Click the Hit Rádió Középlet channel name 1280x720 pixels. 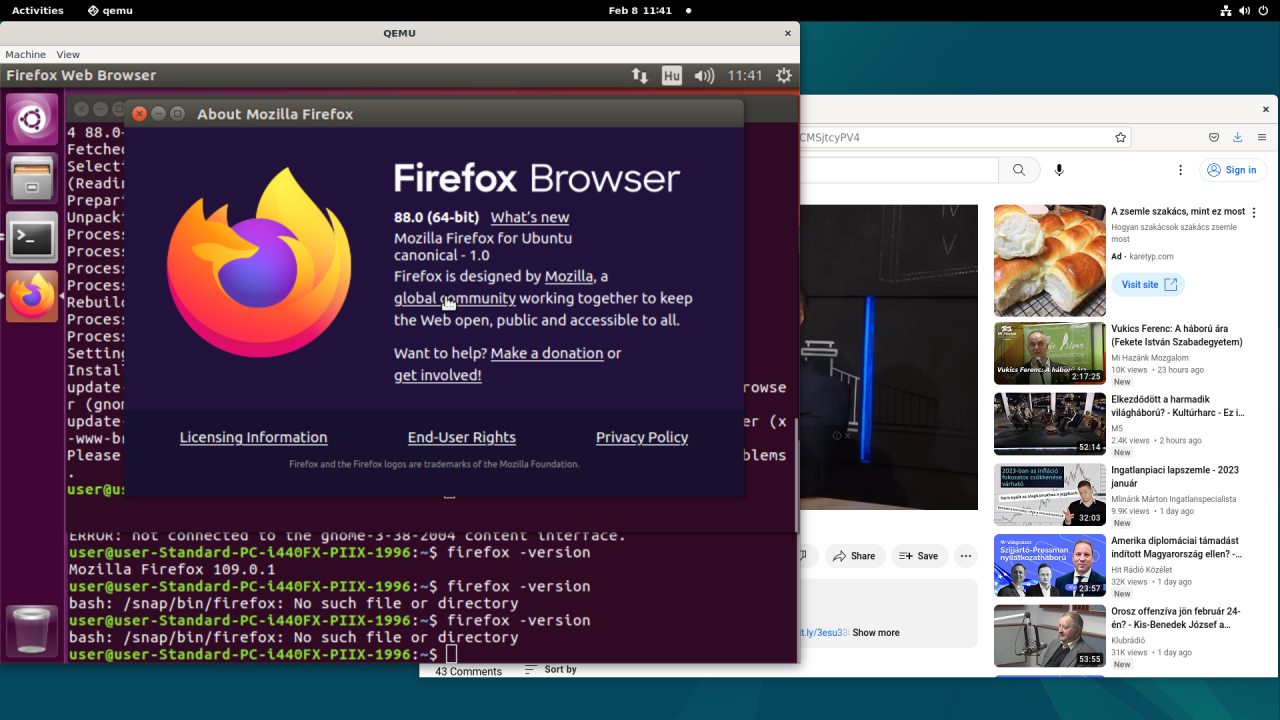tap(1142, 570)
